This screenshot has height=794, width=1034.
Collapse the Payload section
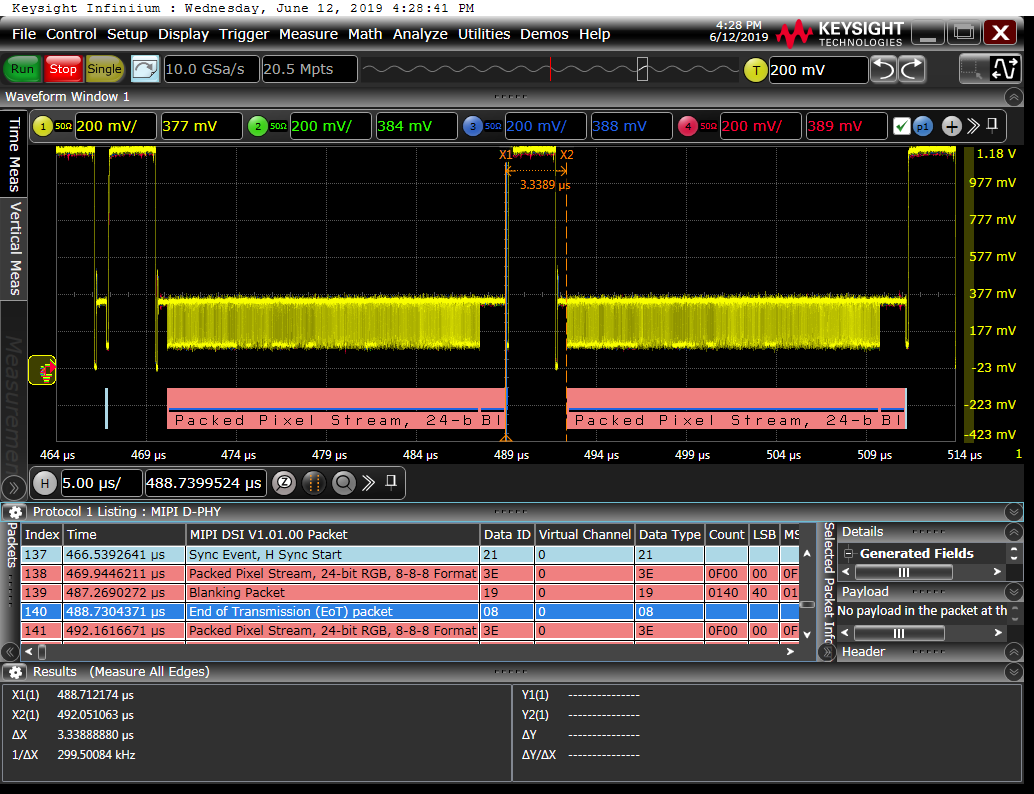(1014, 592)
